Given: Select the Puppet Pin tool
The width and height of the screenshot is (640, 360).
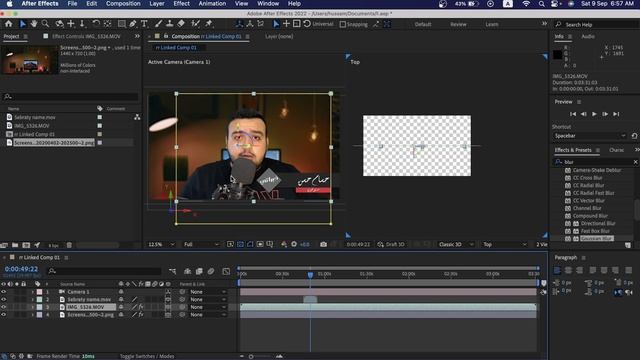Looking at the screenshot, I should (x=209, y=24).
